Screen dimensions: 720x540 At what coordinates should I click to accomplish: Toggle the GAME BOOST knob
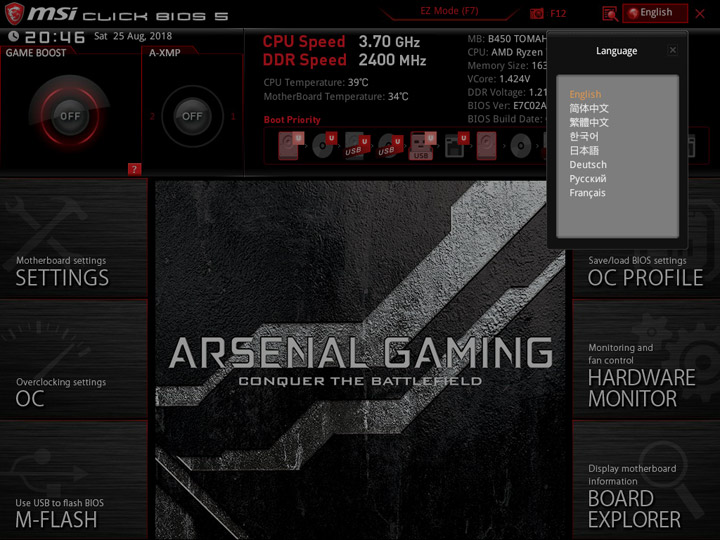pos(70,116)
